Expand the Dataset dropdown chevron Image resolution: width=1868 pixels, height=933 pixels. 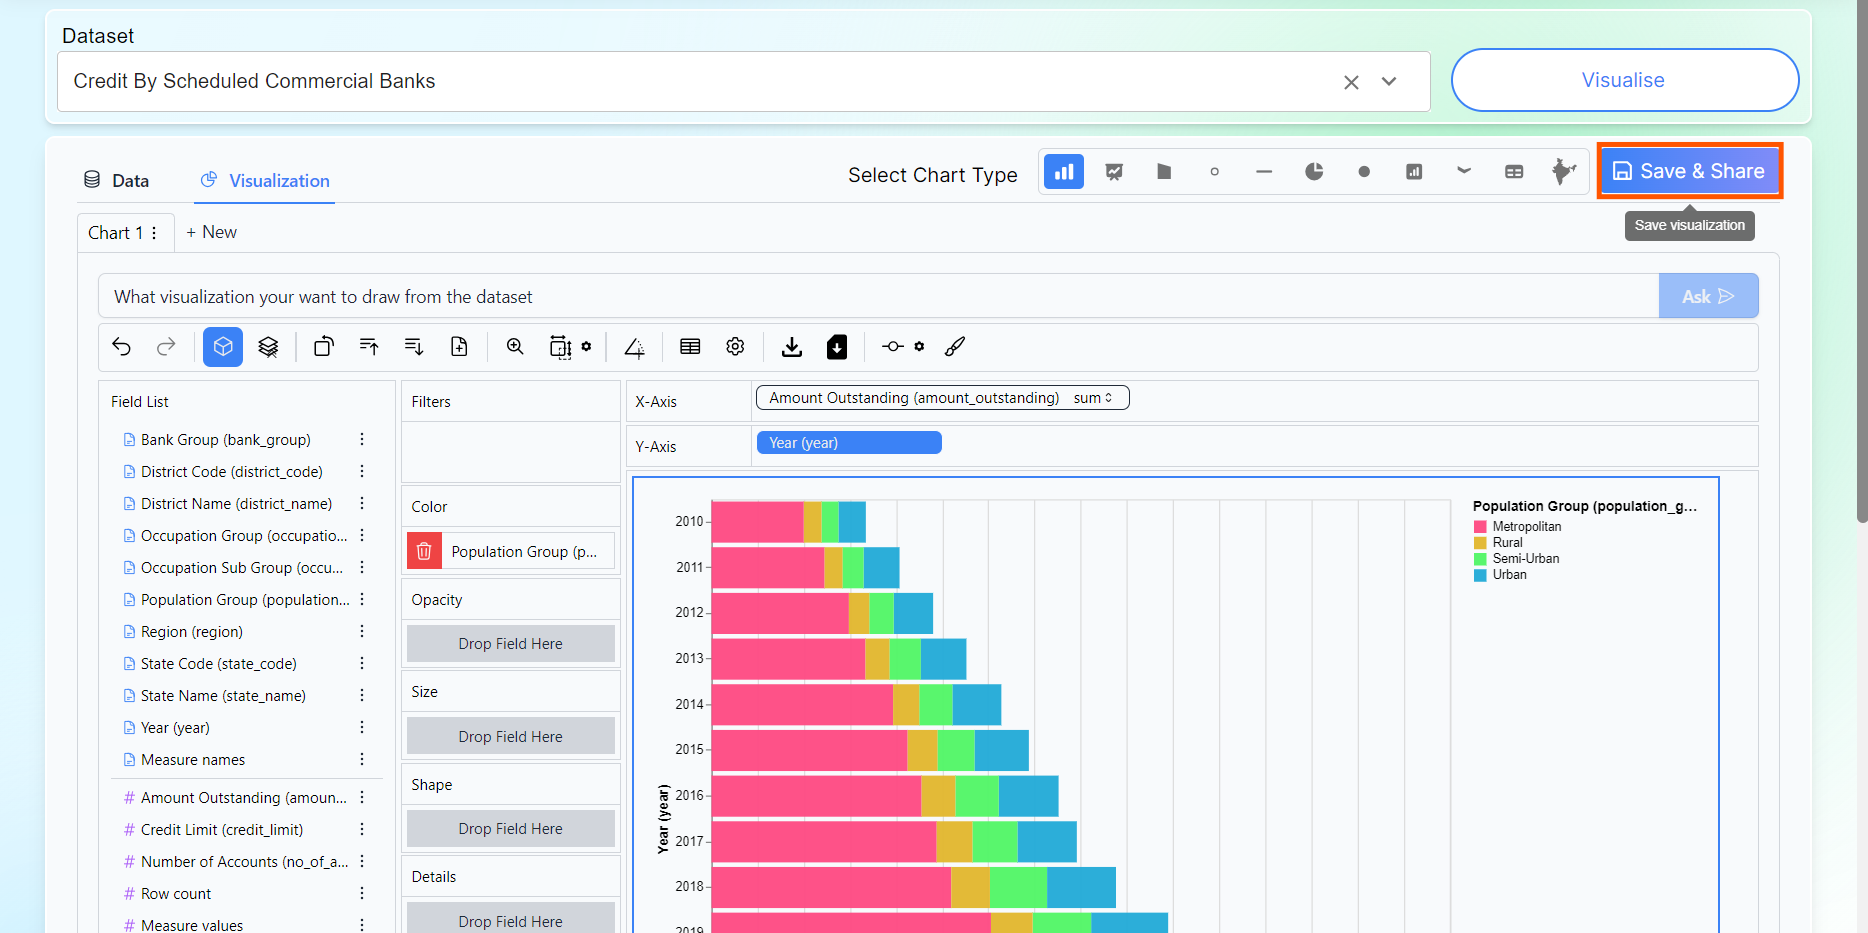pyautogui.click(x=1389, y=82)
